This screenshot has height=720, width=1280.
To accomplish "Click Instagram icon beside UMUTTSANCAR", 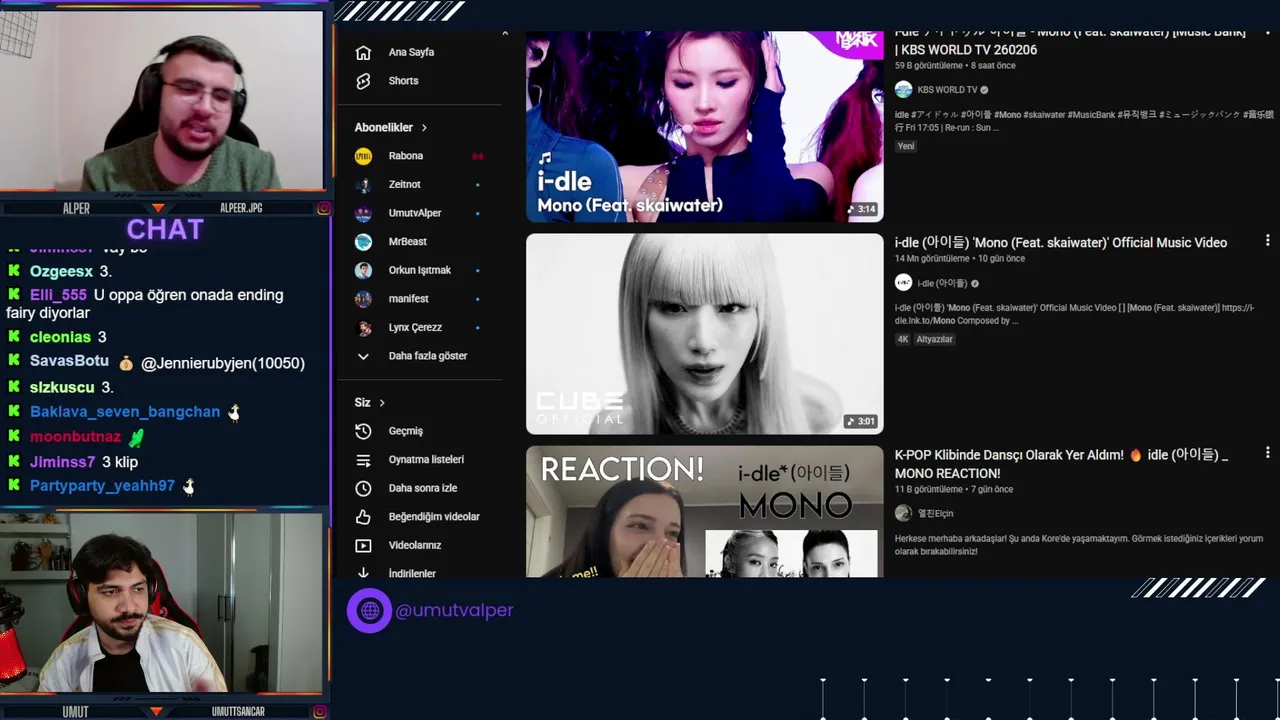I will [x=320, y=712].
